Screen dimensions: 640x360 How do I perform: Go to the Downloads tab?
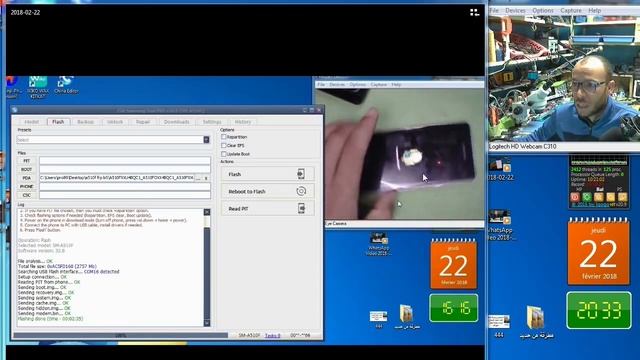pos(176,122)
